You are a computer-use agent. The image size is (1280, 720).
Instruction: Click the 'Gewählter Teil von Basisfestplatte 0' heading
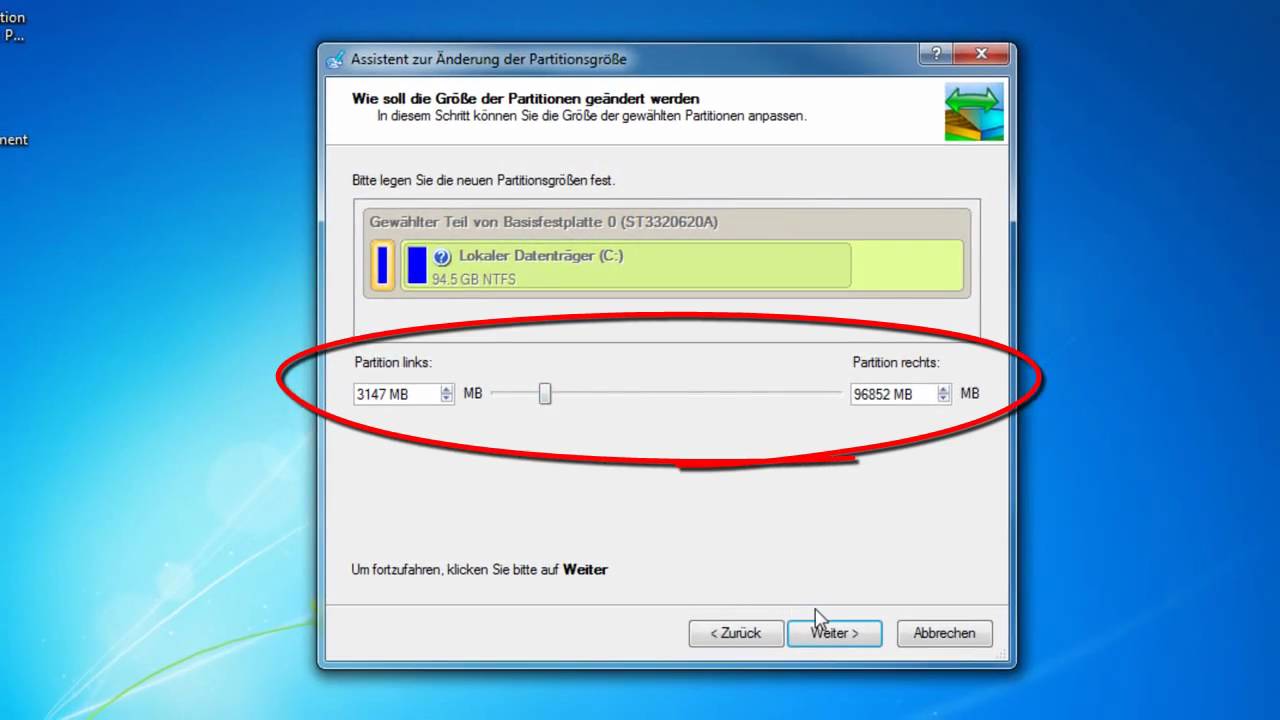[544, 222]
